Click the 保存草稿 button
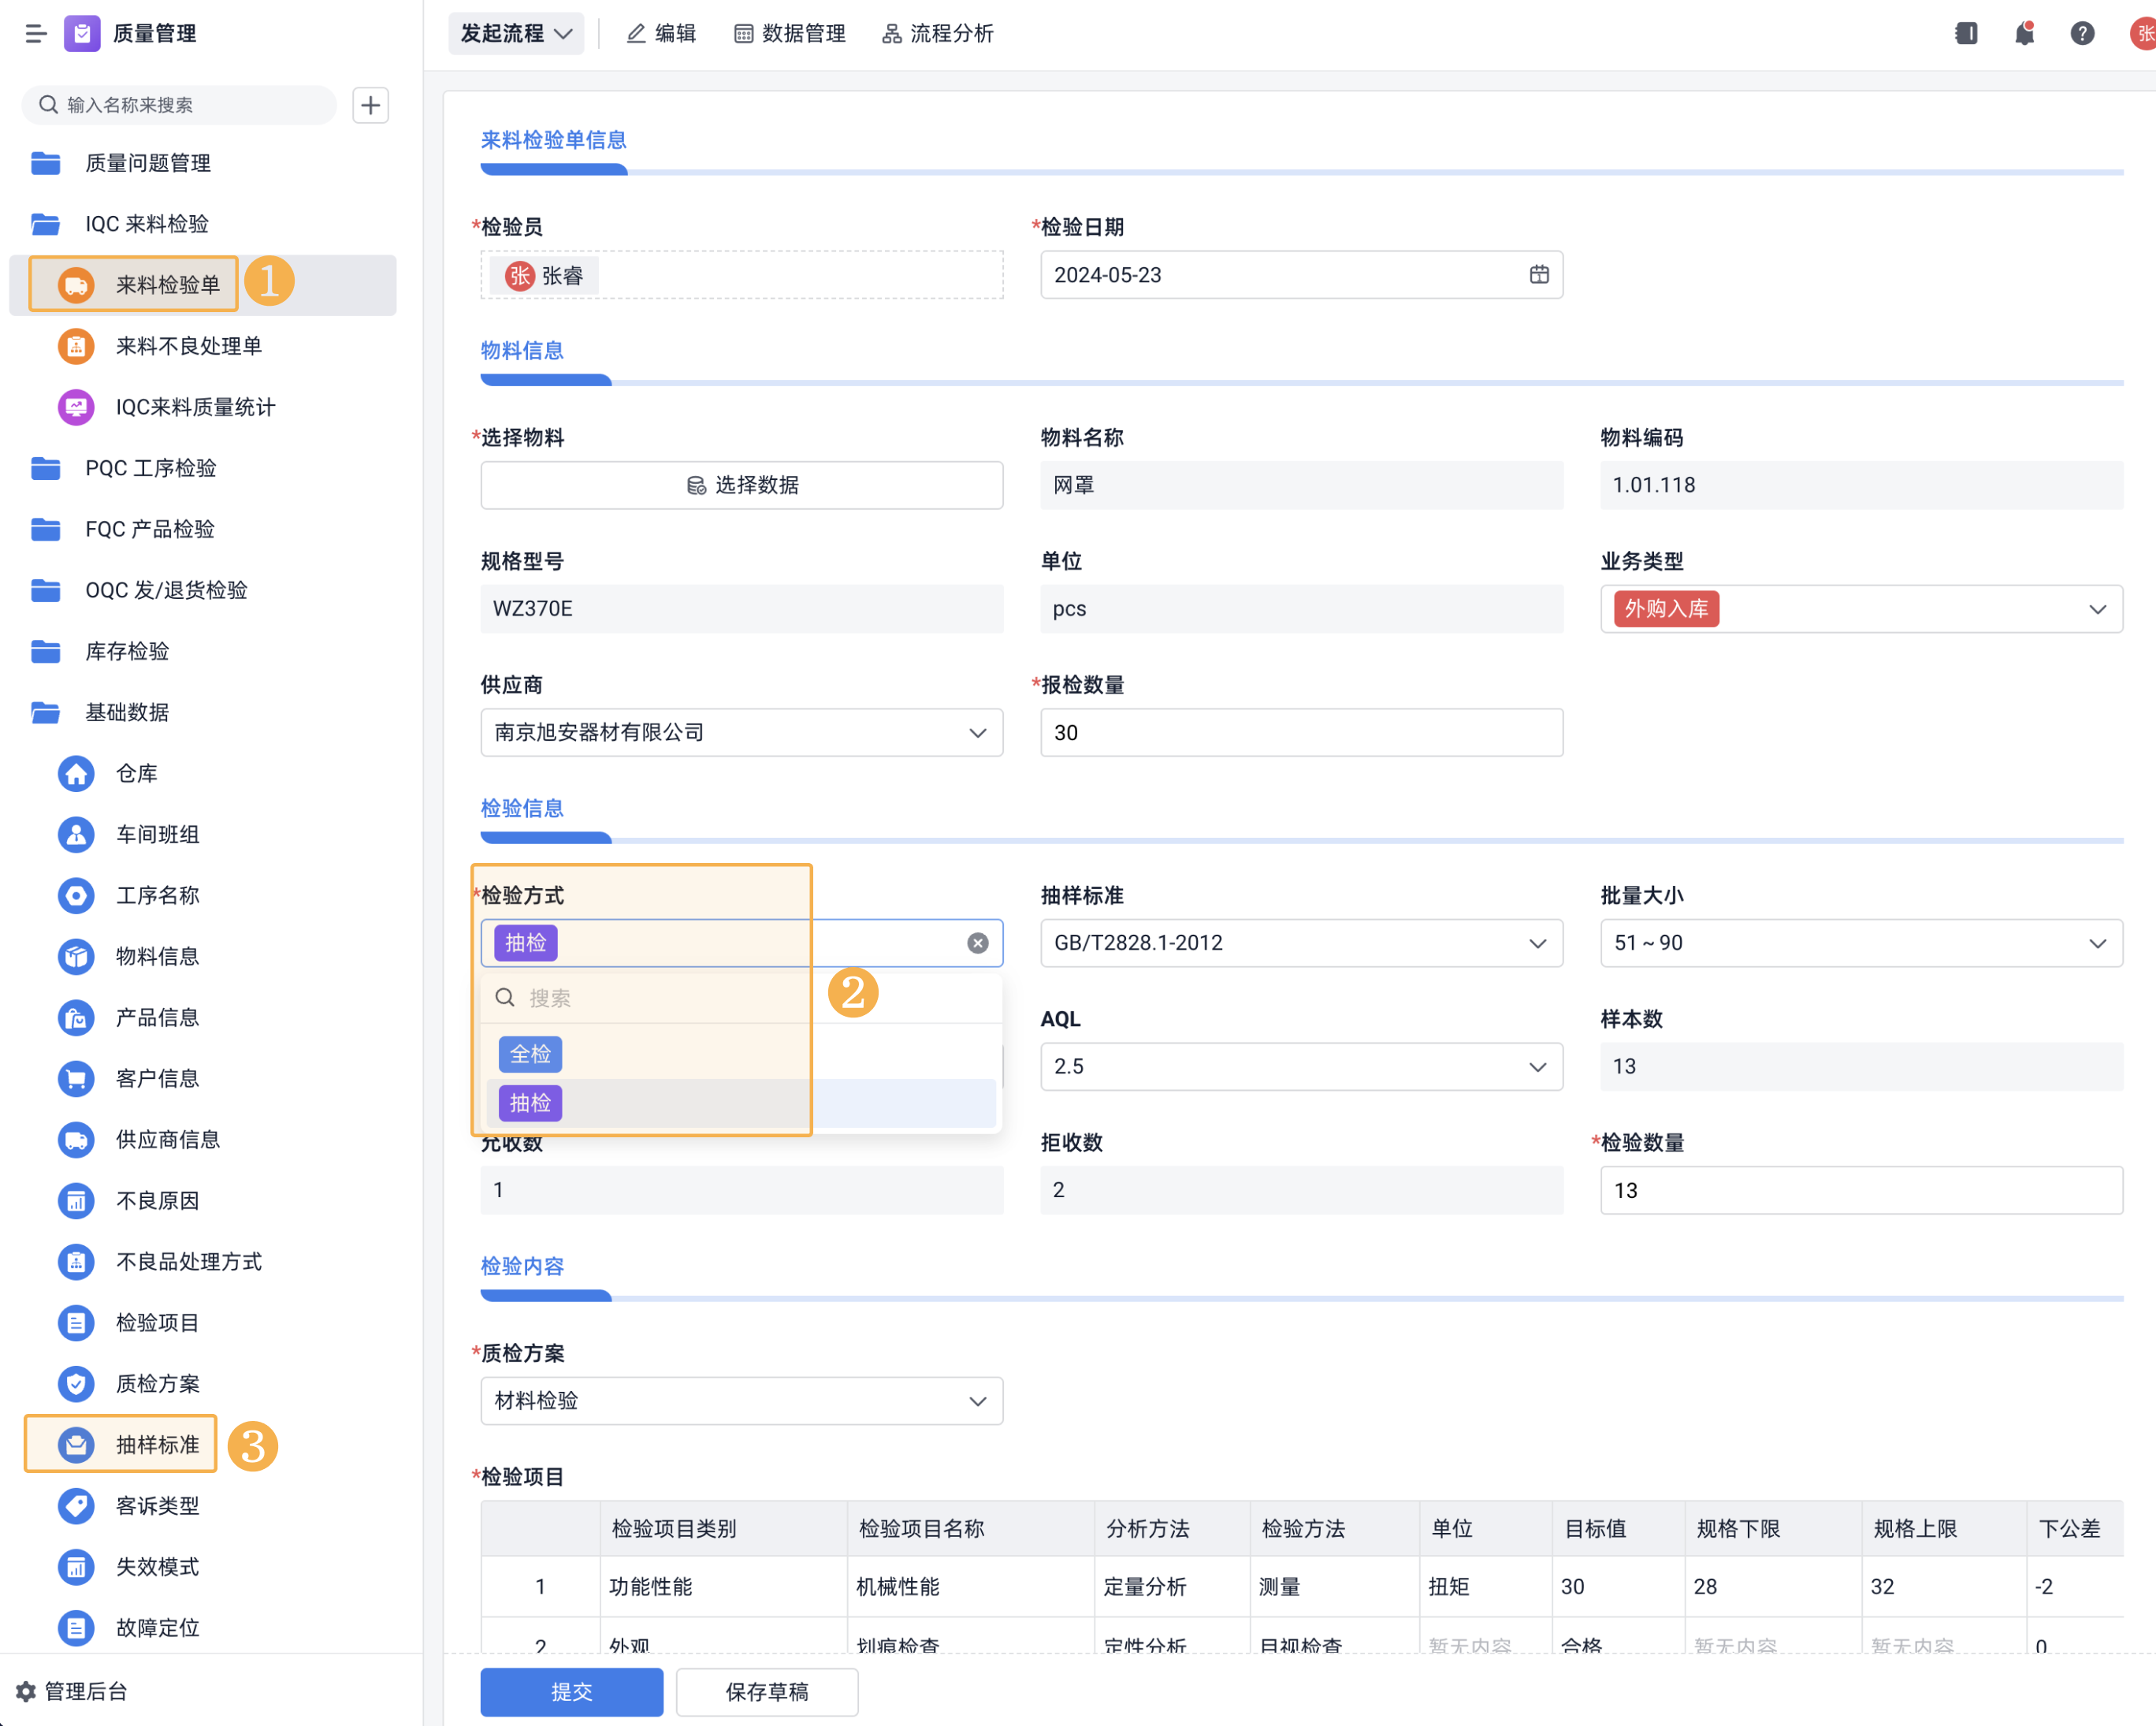 coord(766,1692)
